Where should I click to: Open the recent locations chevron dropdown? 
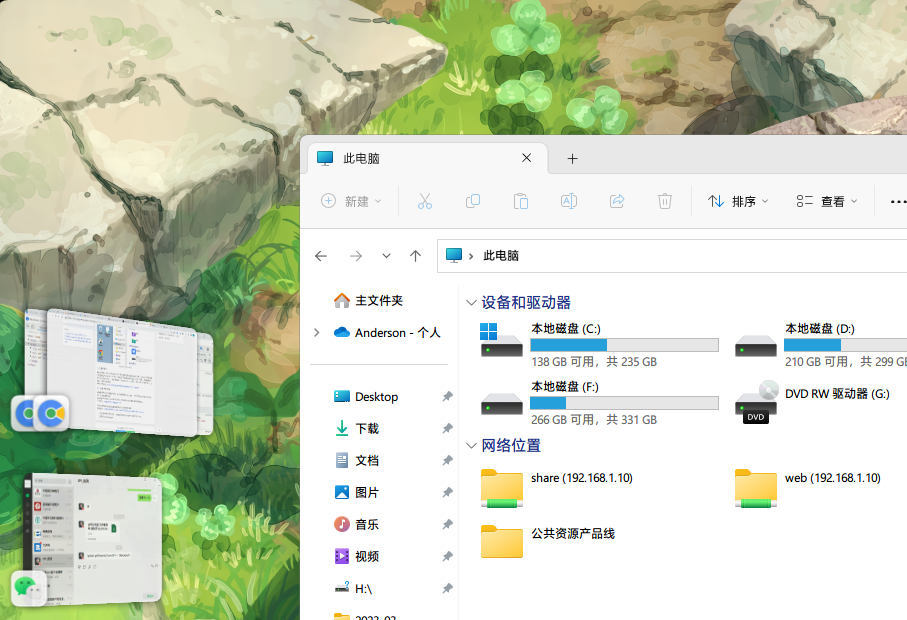pos(386,256)
